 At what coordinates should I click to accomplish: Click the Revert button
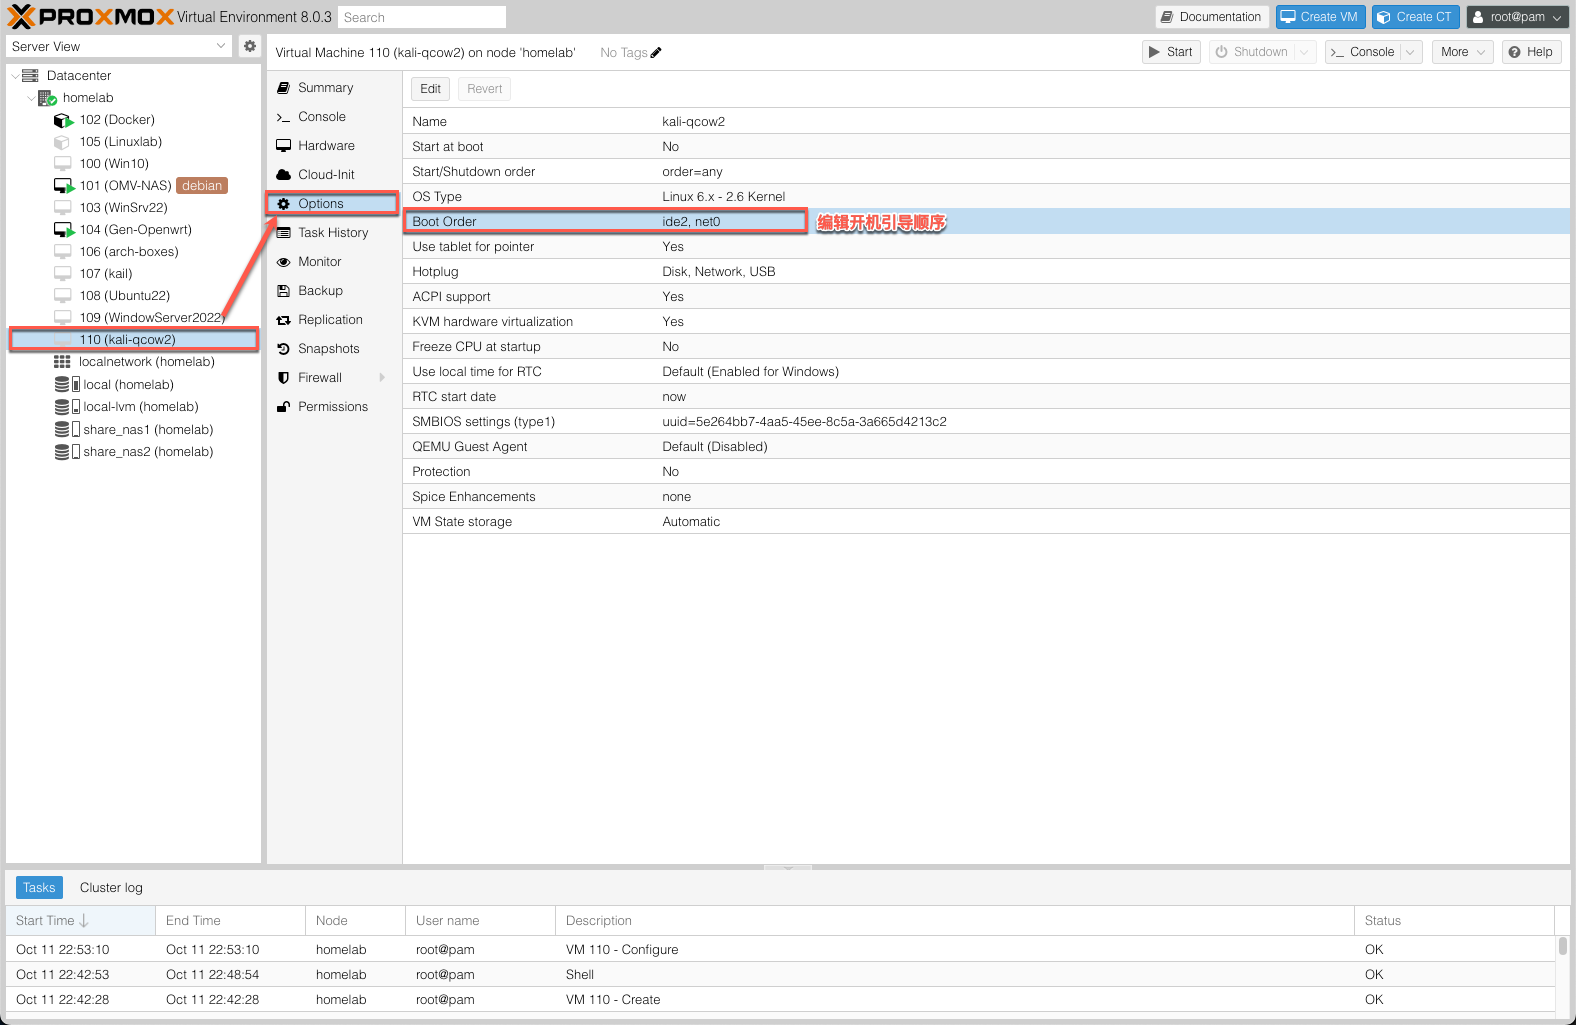pos(484,89)
